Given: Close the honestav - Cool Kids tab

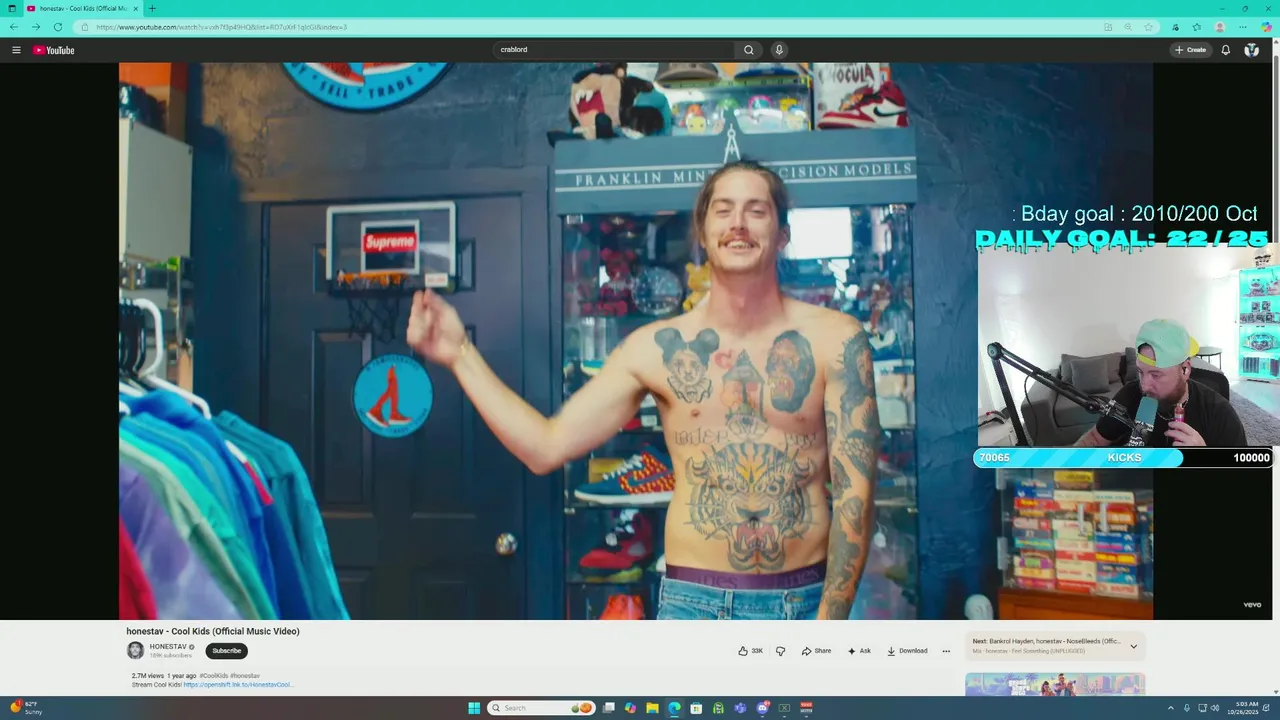Looking at the screenshot, I should (135, 8).
